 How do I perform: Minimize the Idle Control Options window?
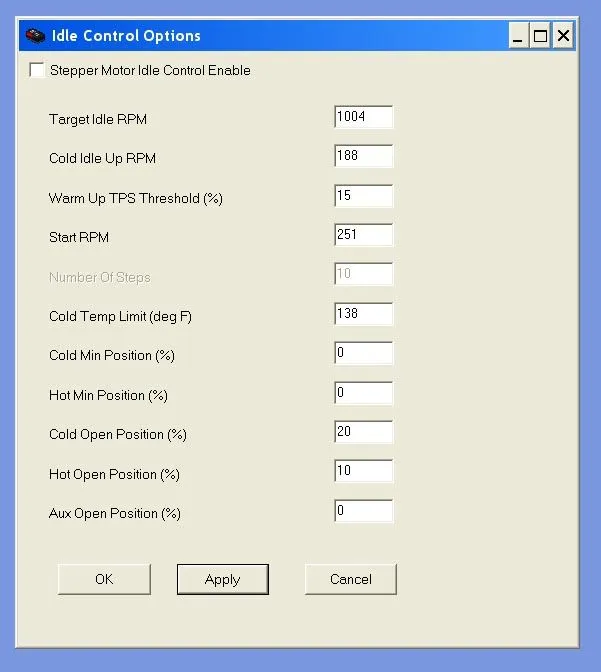(518, 37)
